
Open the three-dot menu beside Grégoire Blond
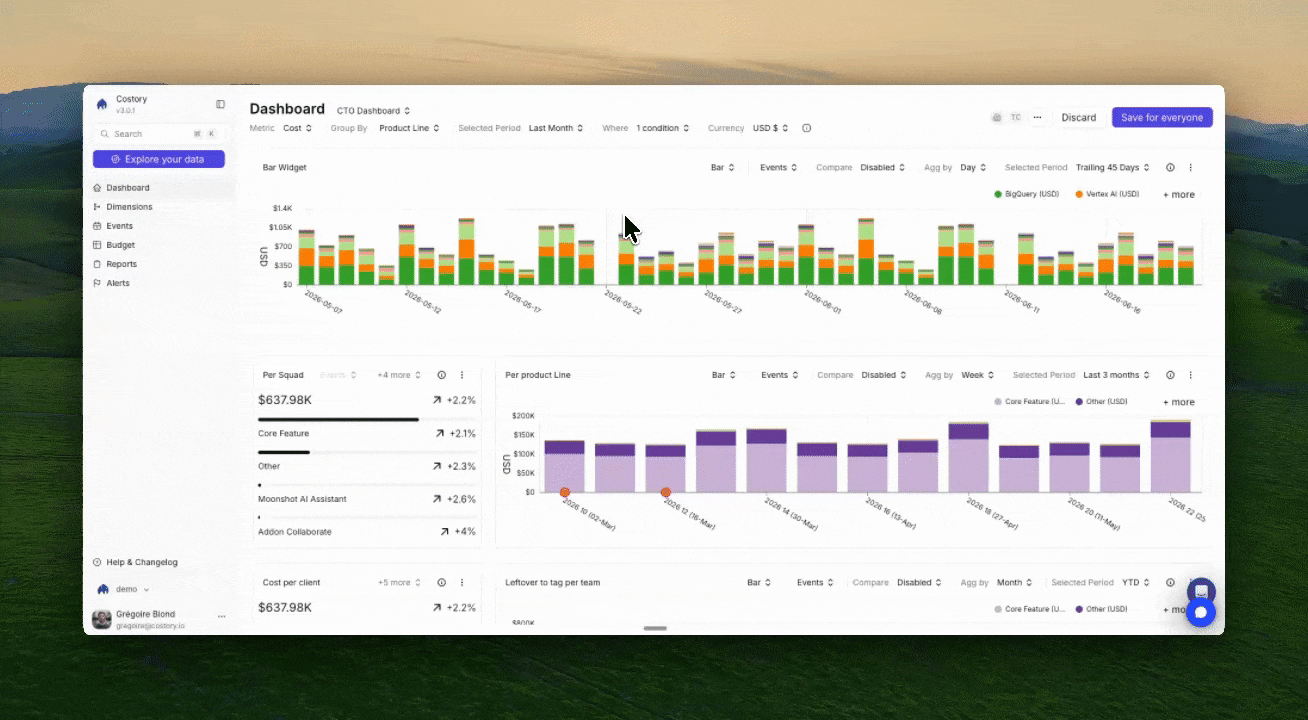[222, 617]
